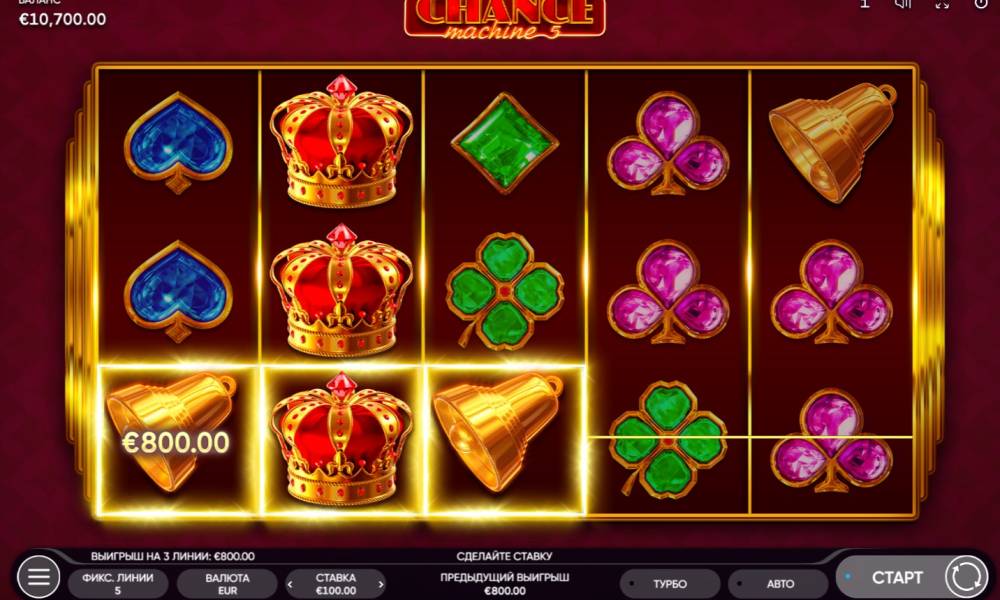This screenshot has width=1000, height=600.
Task: Mute the game sound
Action: pos(902,4)
